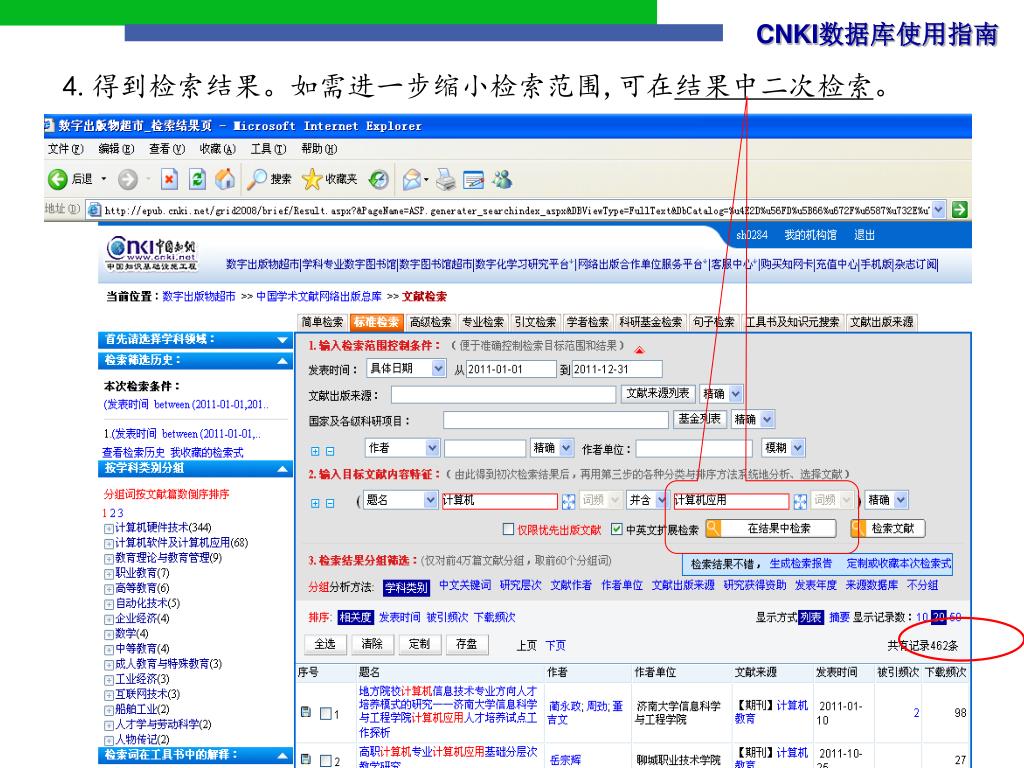Click expand-word icon after 计算机 field

[x=569, y=502]
